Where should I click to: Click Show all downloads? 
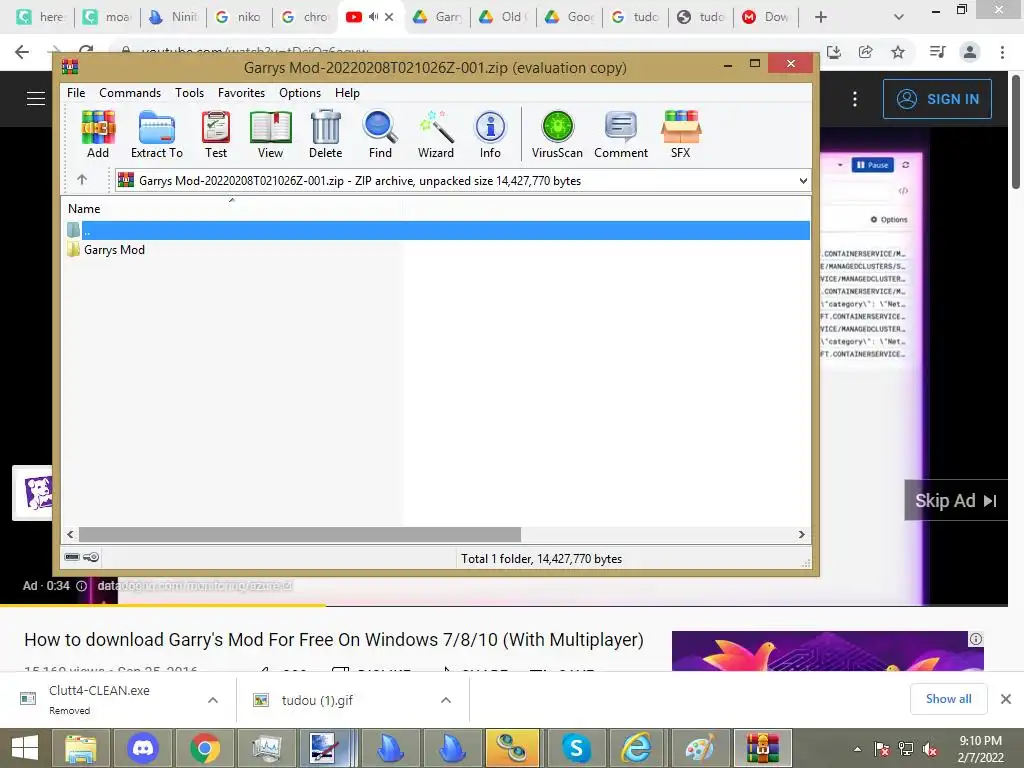(x=948, y=699)
